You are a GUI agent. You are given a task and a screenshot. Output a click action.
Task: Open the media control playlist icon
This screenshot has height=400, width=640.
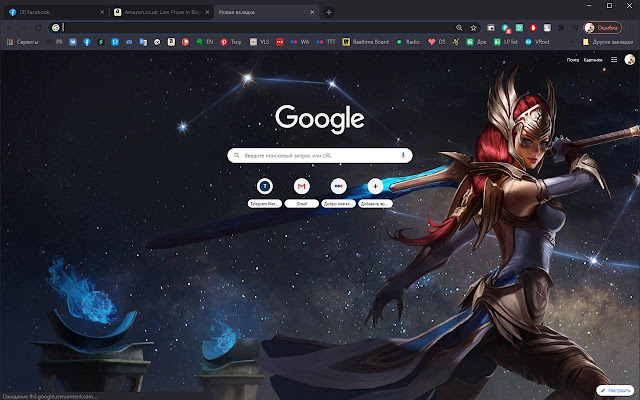(x=575, y=28)
